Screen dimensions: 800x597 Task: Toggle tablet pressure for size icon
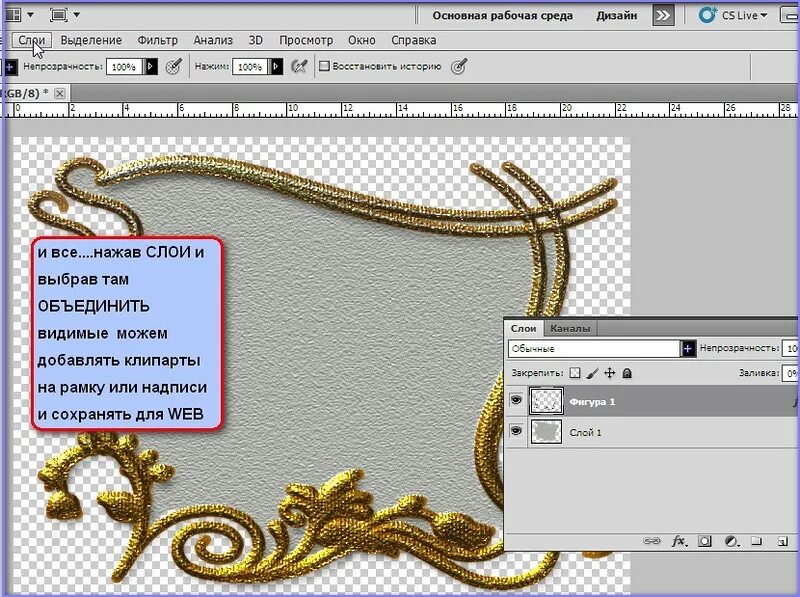(459, 66)
